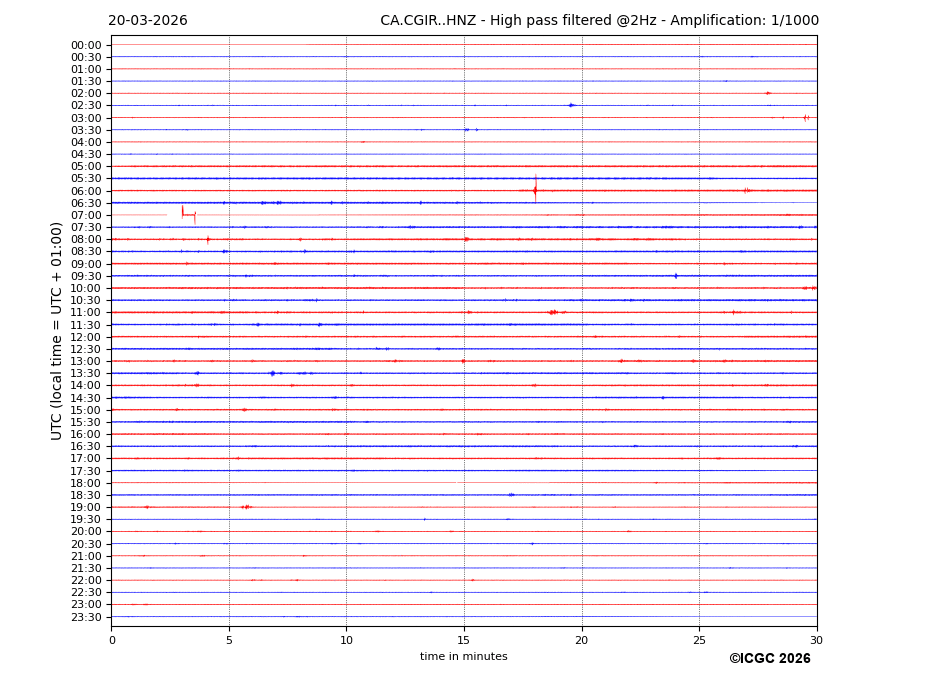
Task: Click the x-axis tick labeled 15
Action: point(464,639)
